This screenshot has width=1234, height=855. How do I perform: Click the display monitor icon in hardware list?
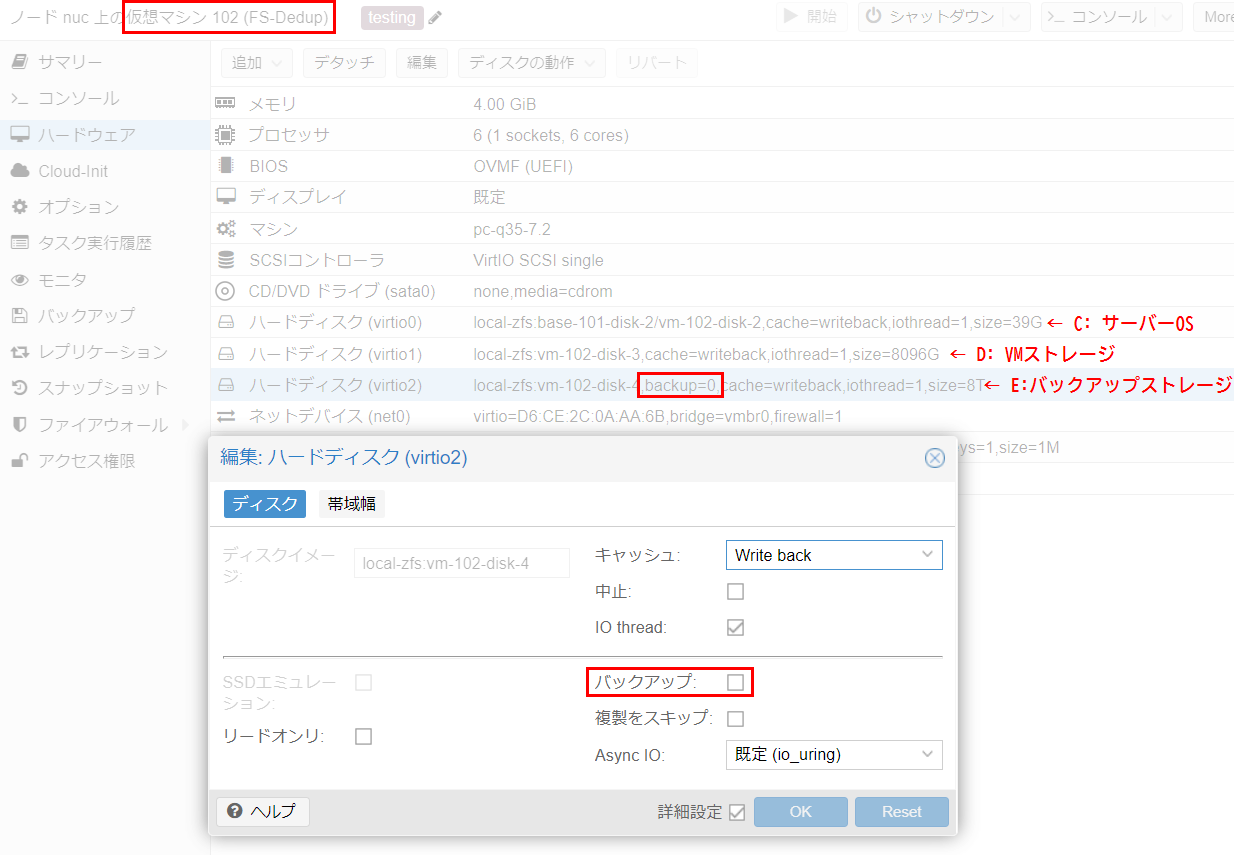(226, 197)
